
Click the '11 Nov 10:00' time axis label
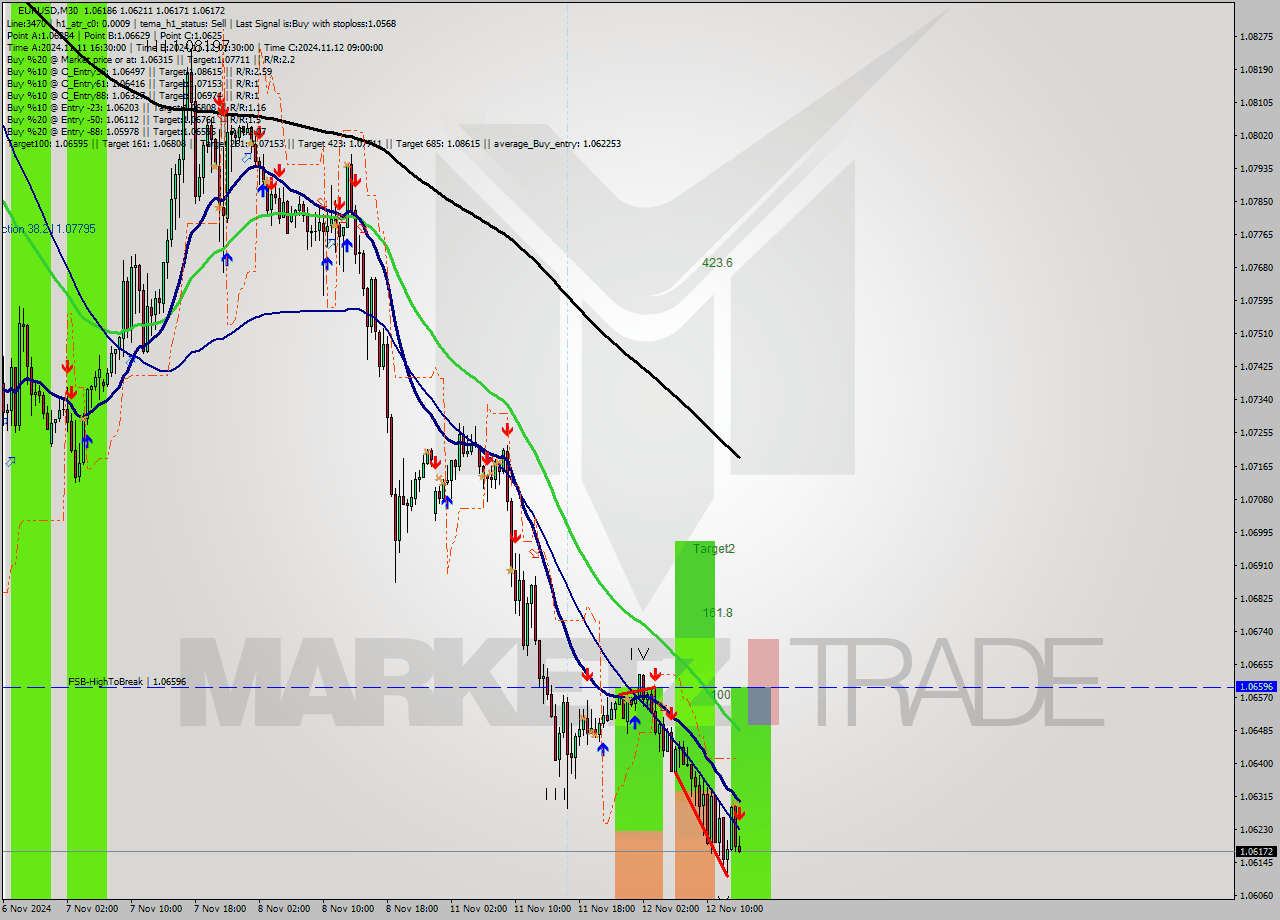tap(542, 909)
